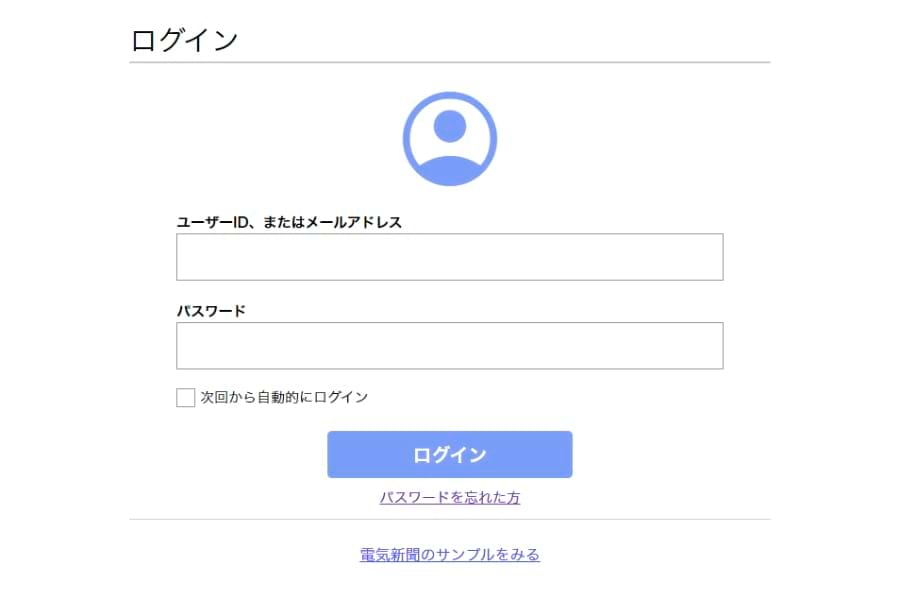Click the blue ring of the avatar

(x=408, y=139)
